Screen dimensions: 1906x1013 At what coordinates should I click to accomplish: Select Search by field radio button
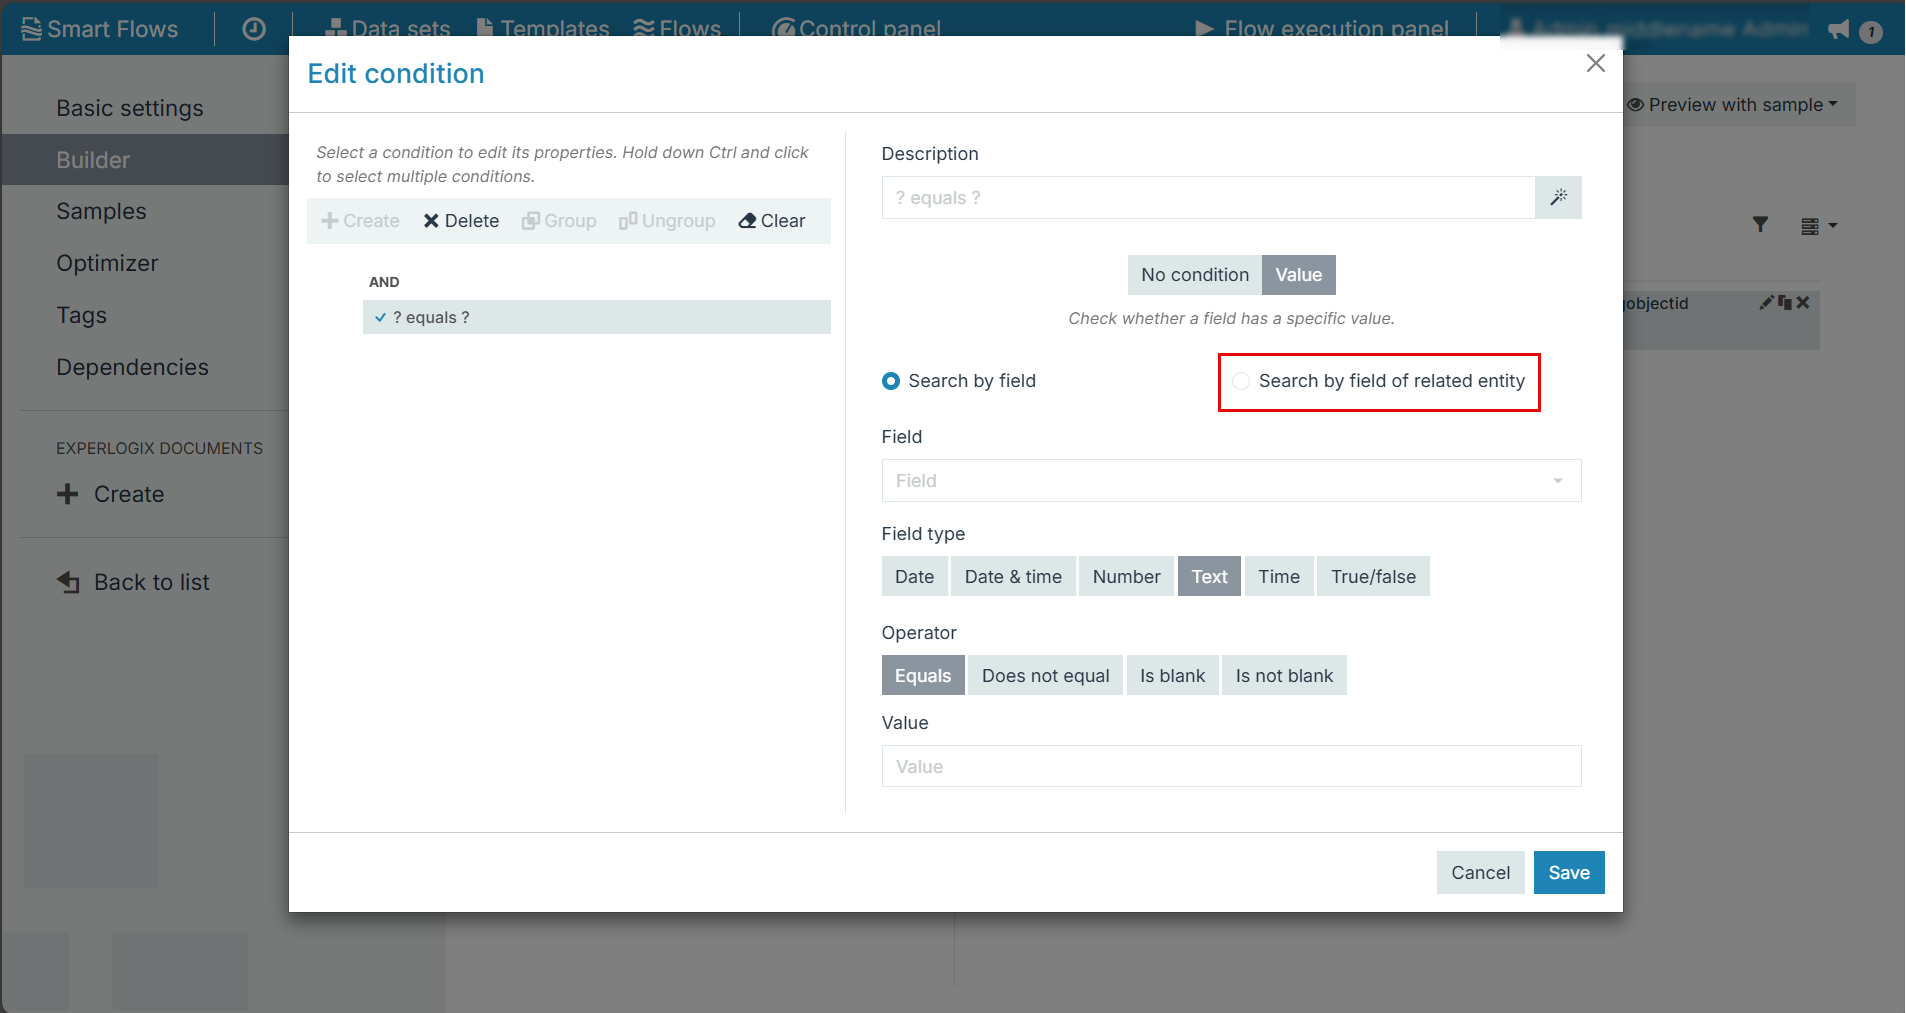[x=891, y=381]
